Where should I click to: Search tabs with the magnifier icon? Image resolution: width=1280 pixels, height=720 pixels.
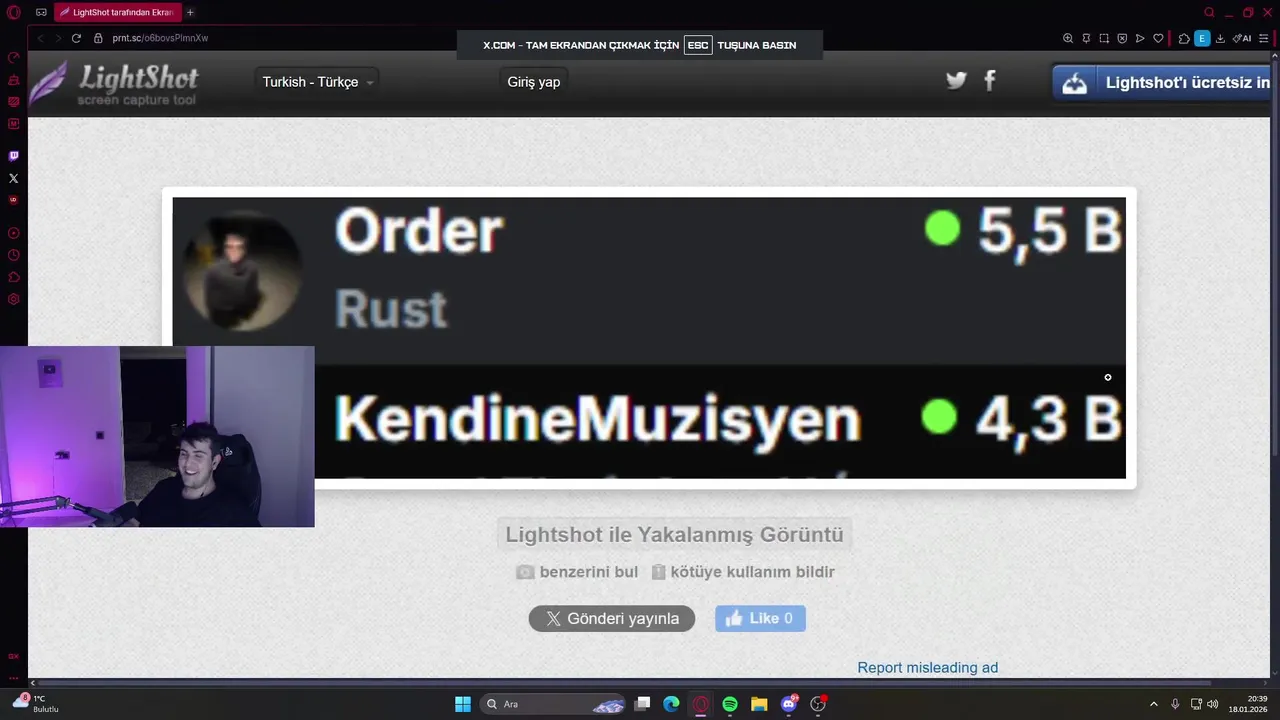[x=1209, y=12]
